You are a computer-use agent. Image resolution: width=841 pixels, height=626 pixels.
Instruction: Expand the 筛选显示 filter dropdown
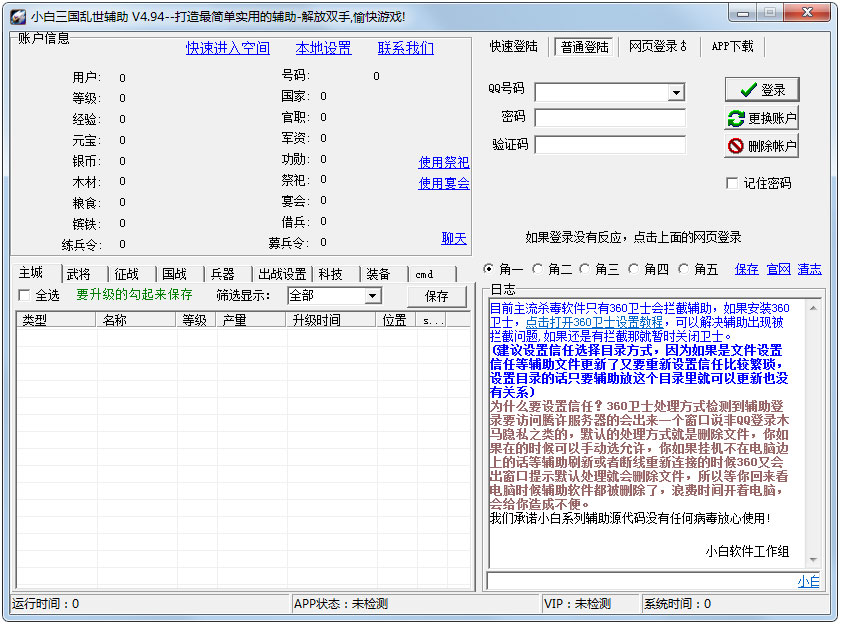tap(372, 296)
